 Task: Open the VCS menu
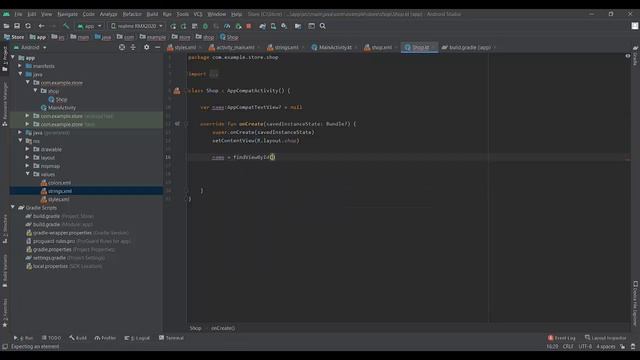click(x=198, y=14)
